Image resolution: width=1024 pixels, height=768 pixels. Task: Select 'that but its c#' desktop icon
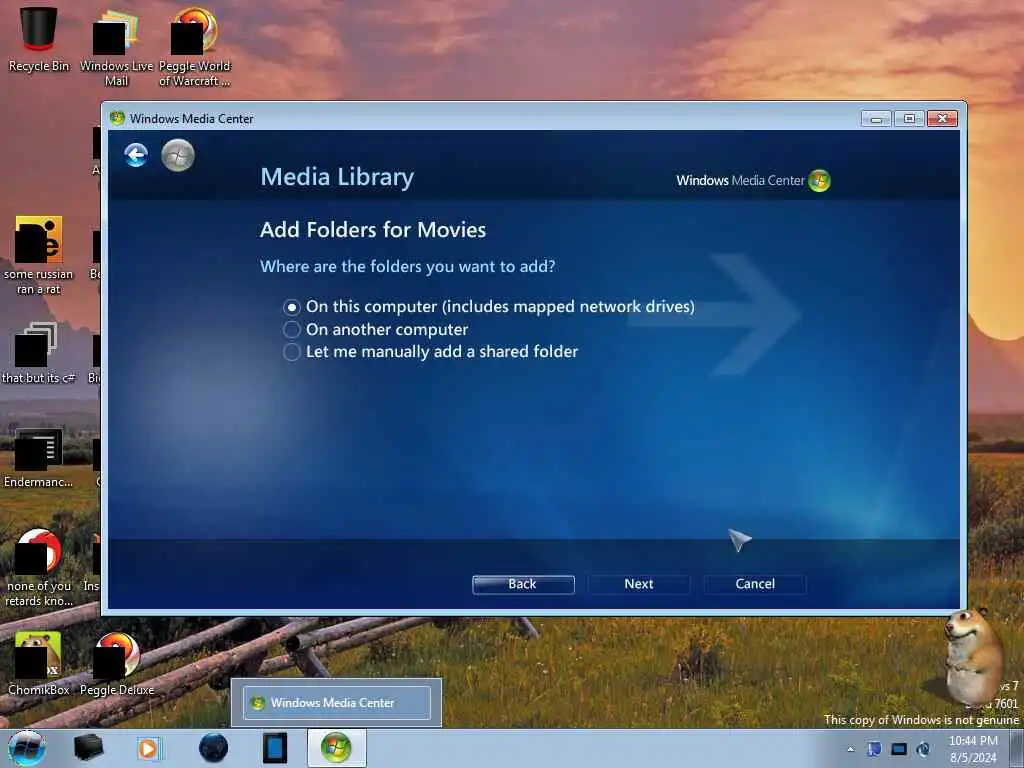[39, 353]
